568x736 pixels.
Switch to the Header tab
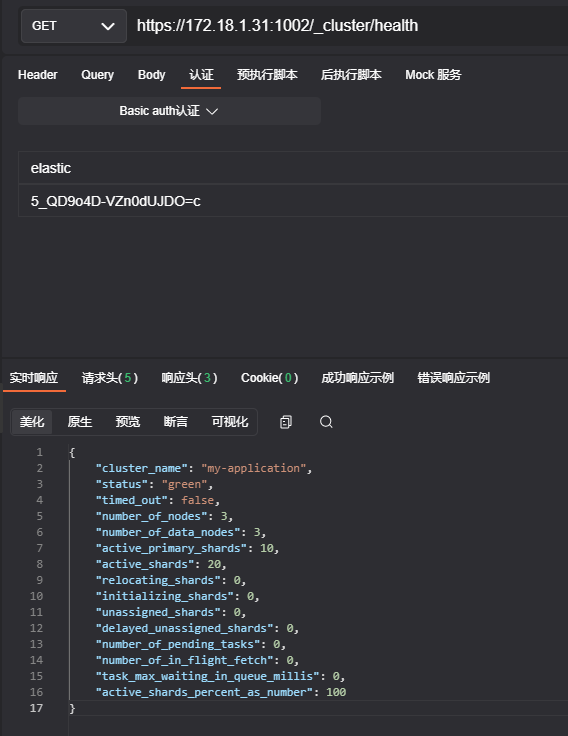click(x=38, y=75)
